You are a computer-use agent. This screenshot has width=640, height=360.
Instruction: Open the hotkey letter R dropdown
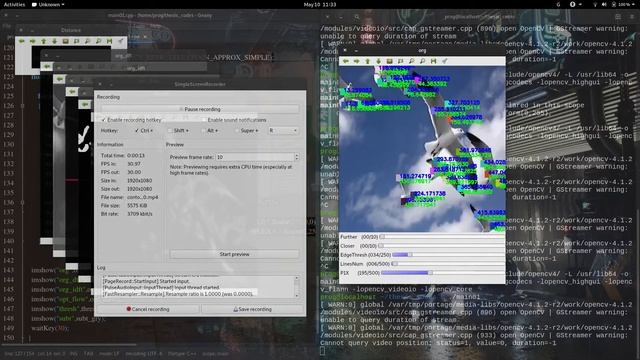click(283, 131)
